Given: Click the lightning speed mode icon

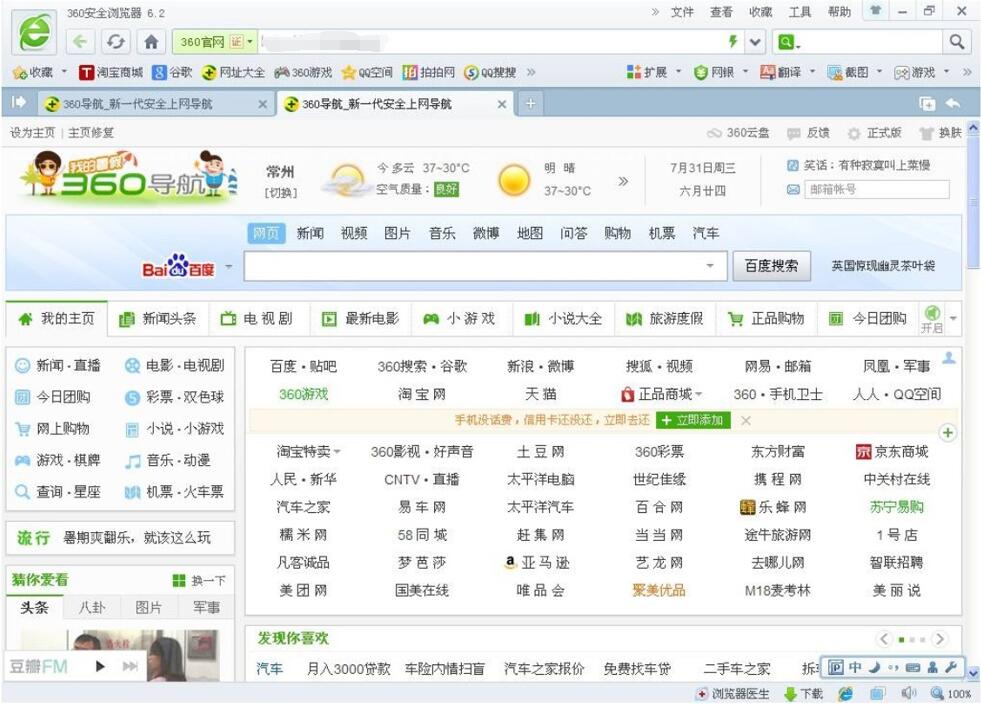Looking at the screenshot, I should point(733,41).
